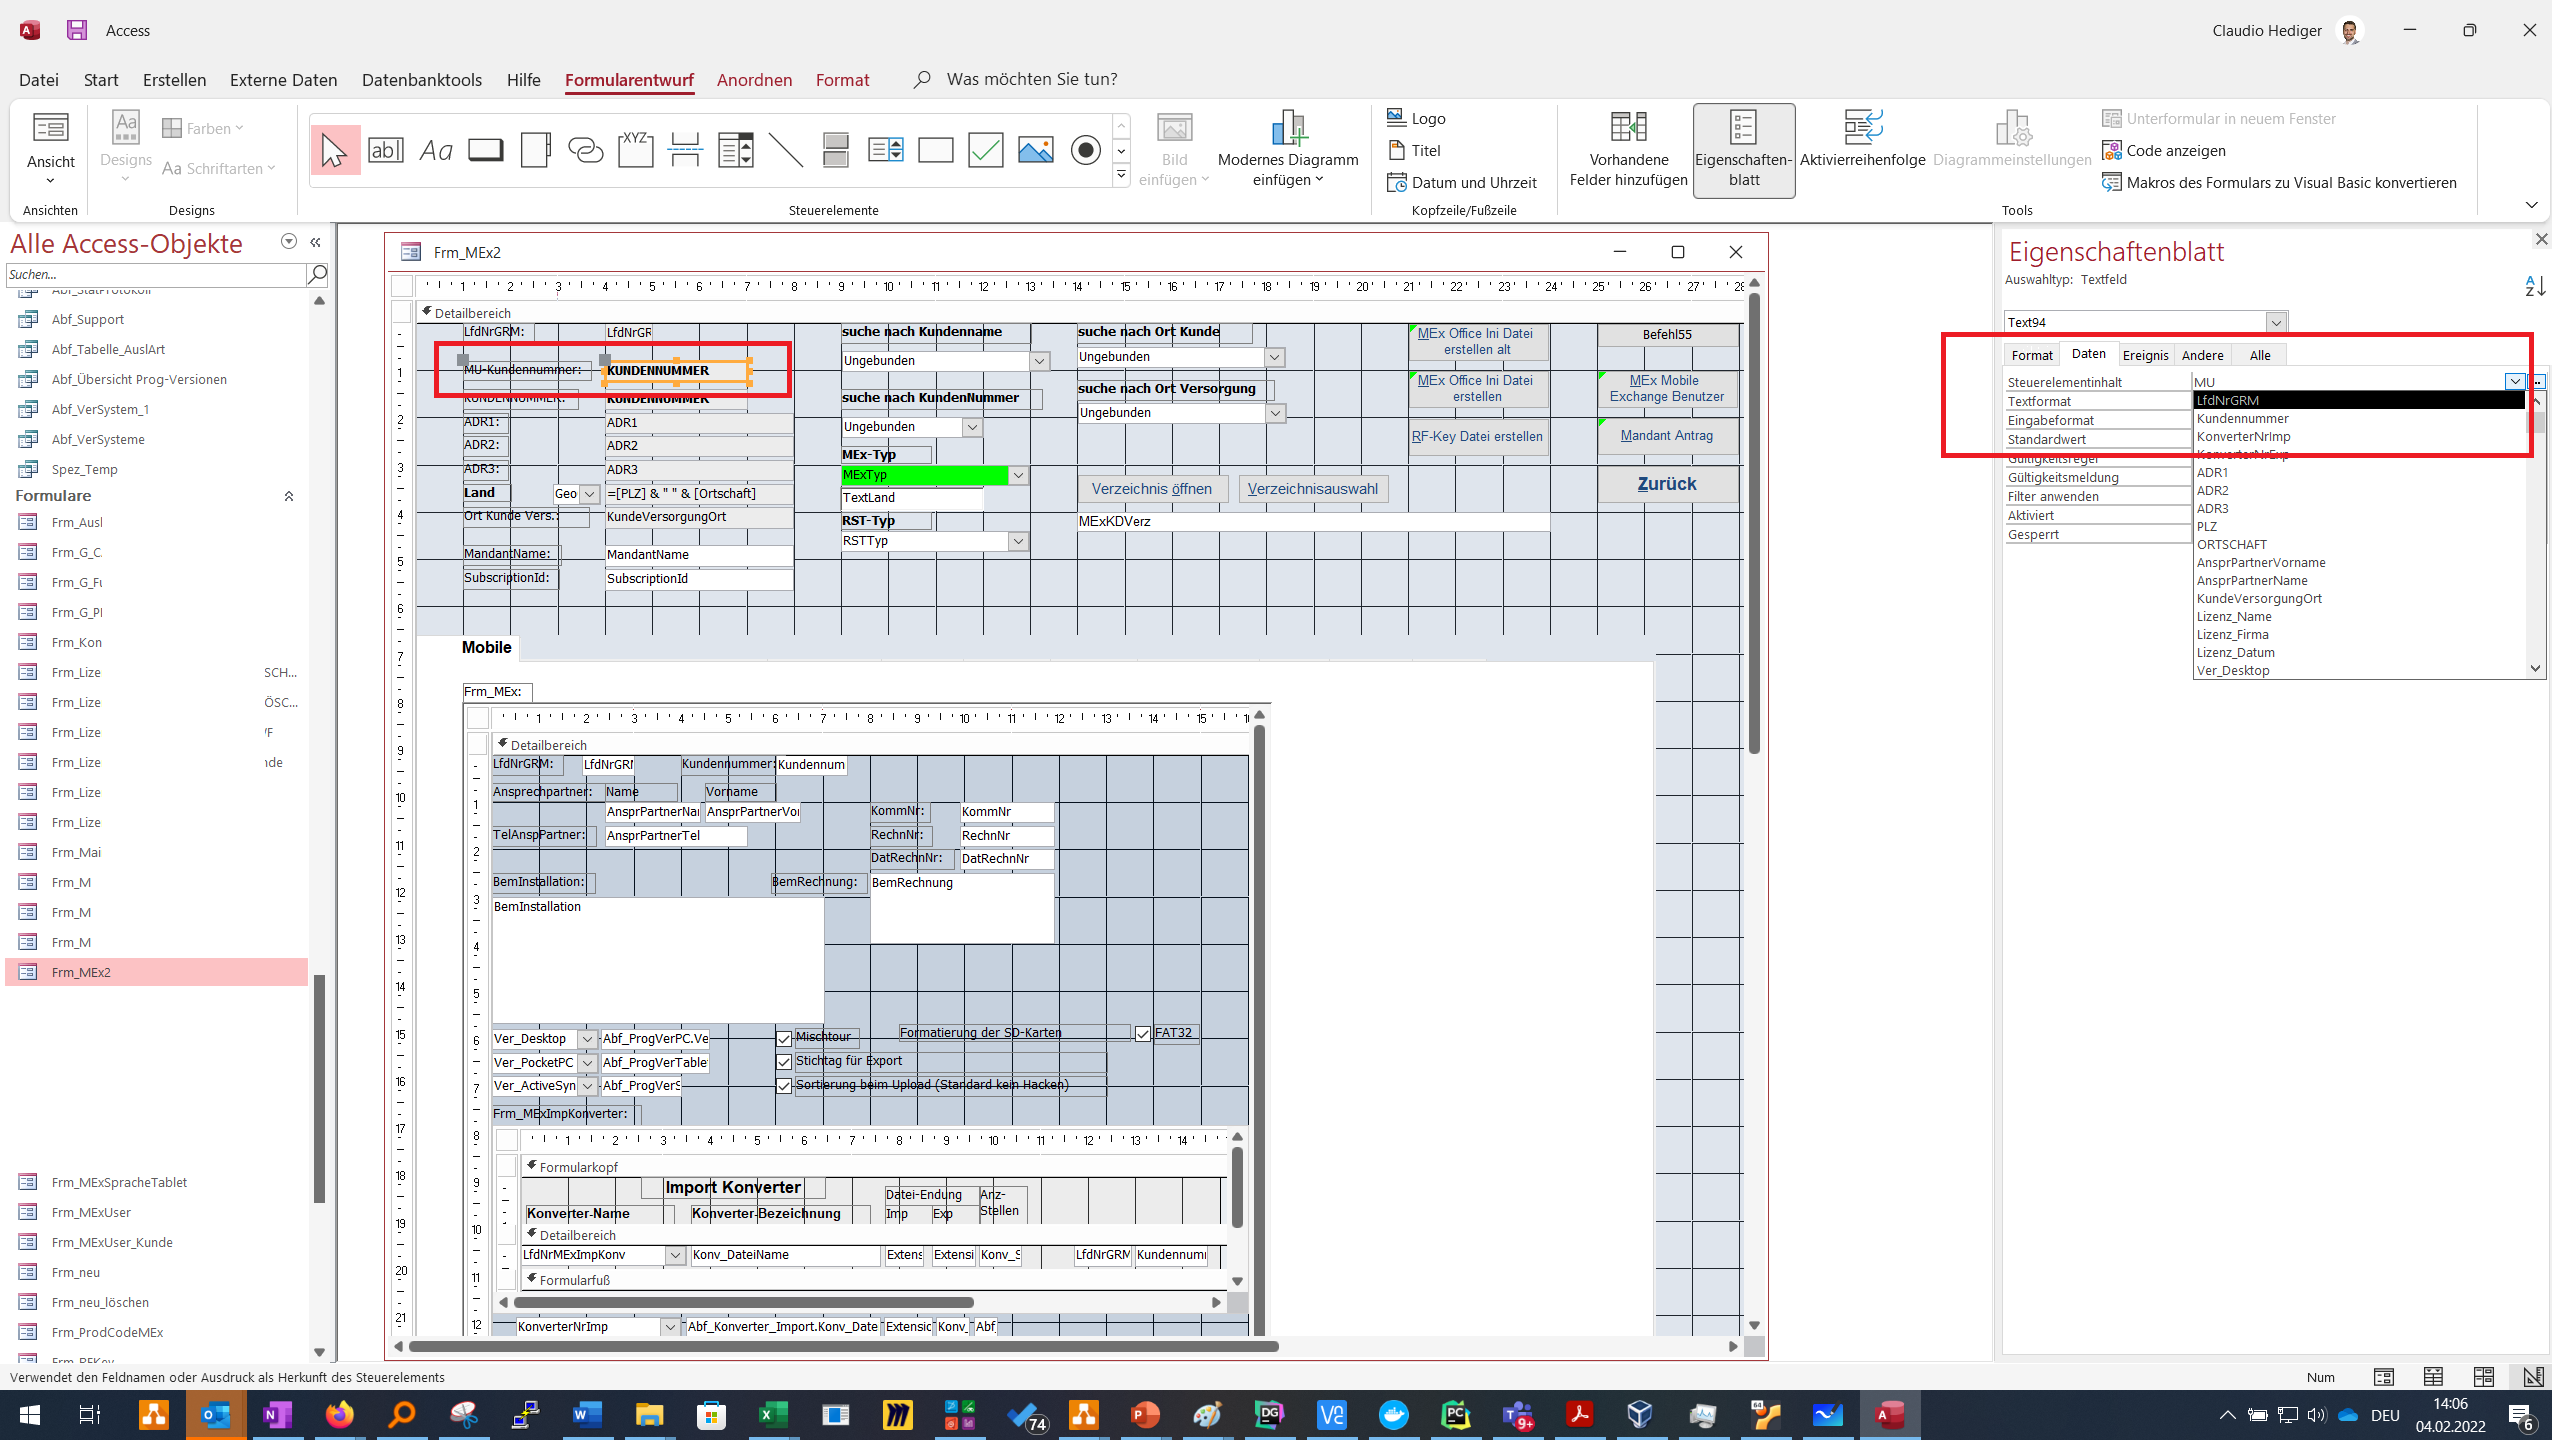2552x1440 pixels.
Task: Toggle the FAT32 checkbox
Action: tap(1143, 1034)
